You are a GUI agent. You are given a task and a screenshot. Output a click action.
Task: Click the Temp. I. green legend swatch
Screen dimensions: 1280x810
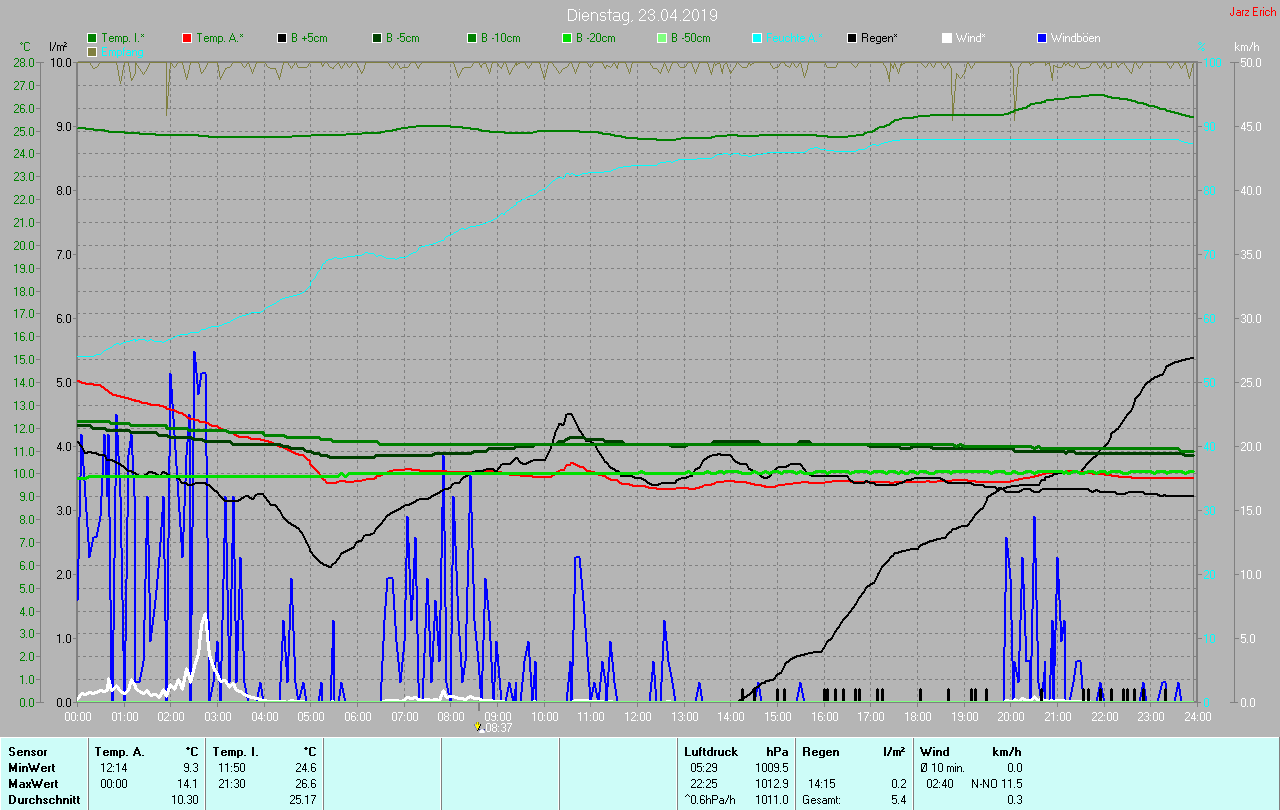point(92,38)
